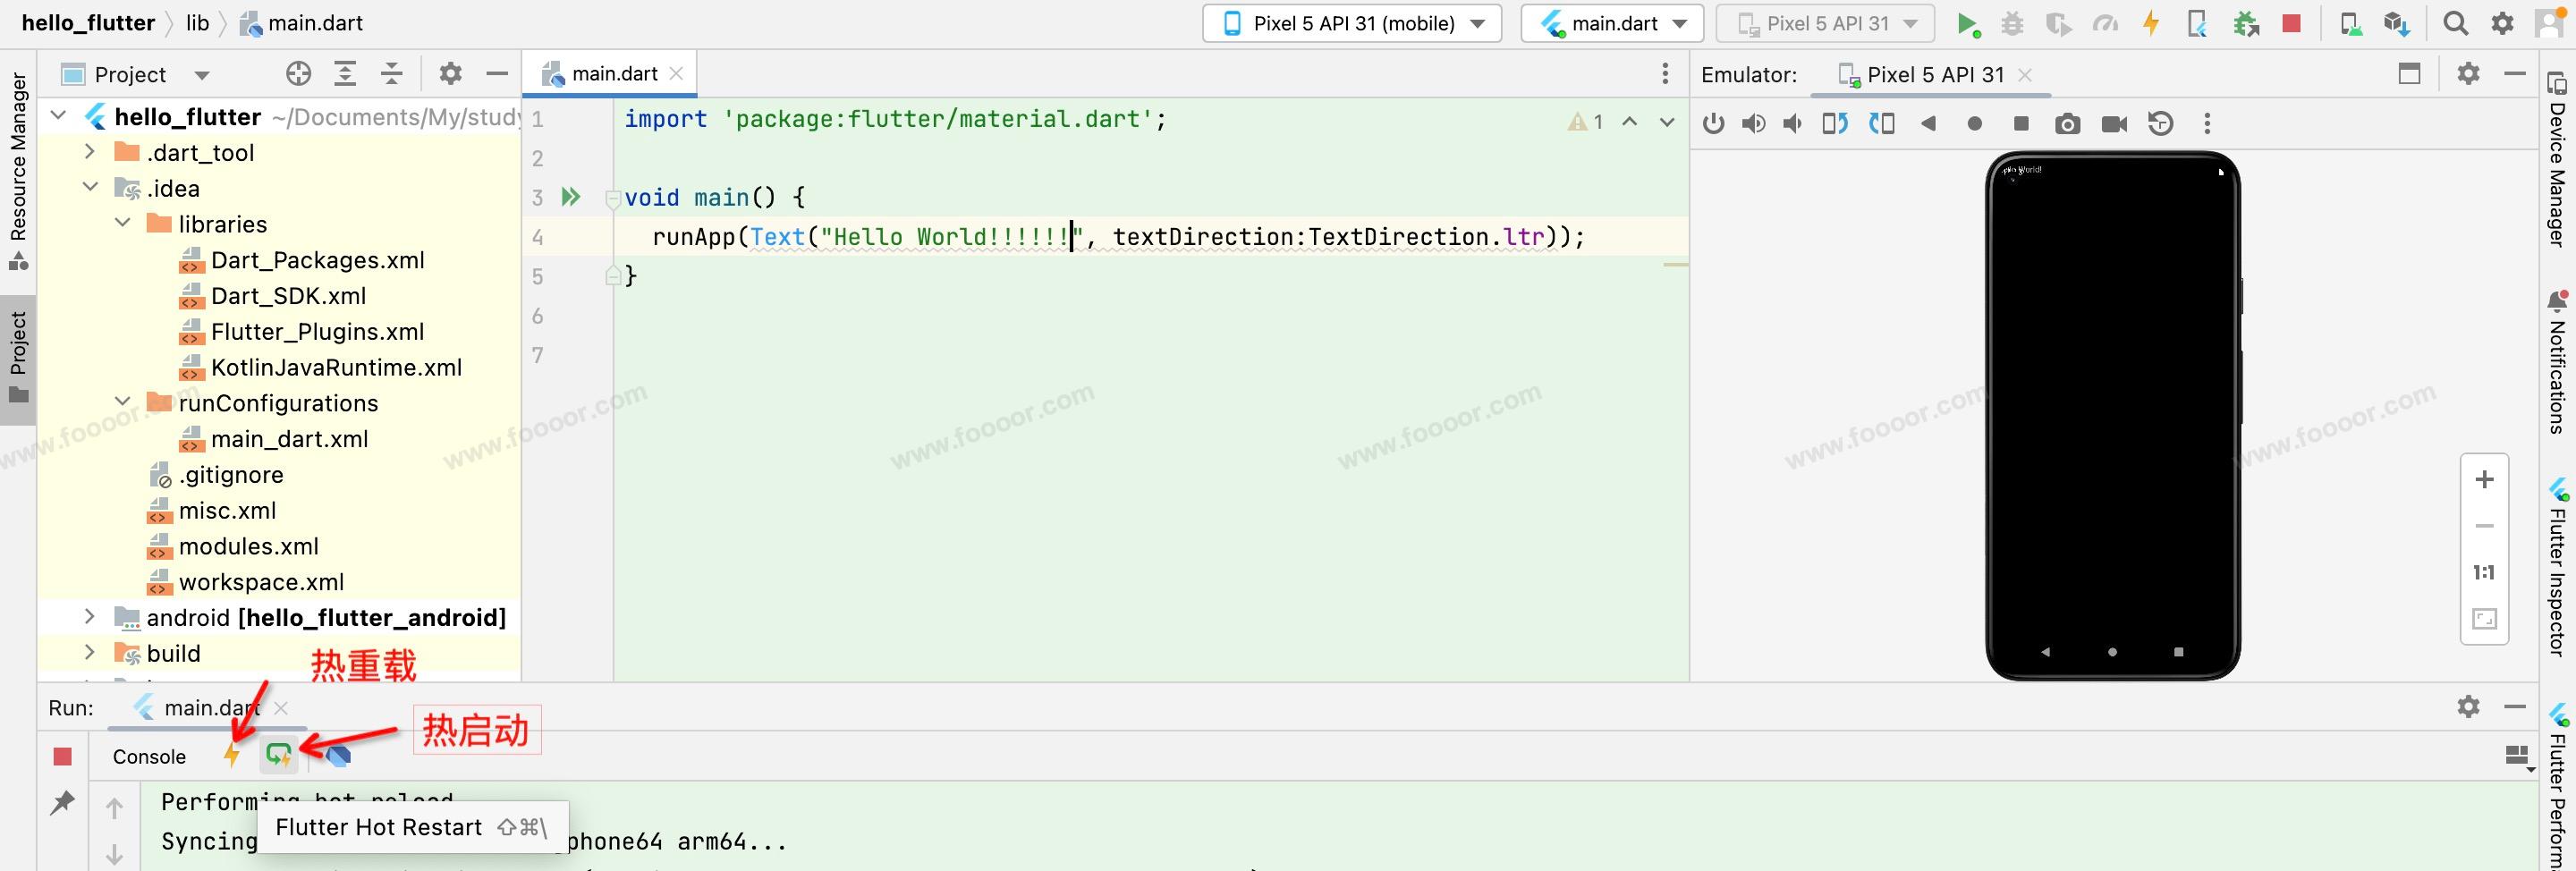Collapse the runConfigurations folder

(123, 402)
